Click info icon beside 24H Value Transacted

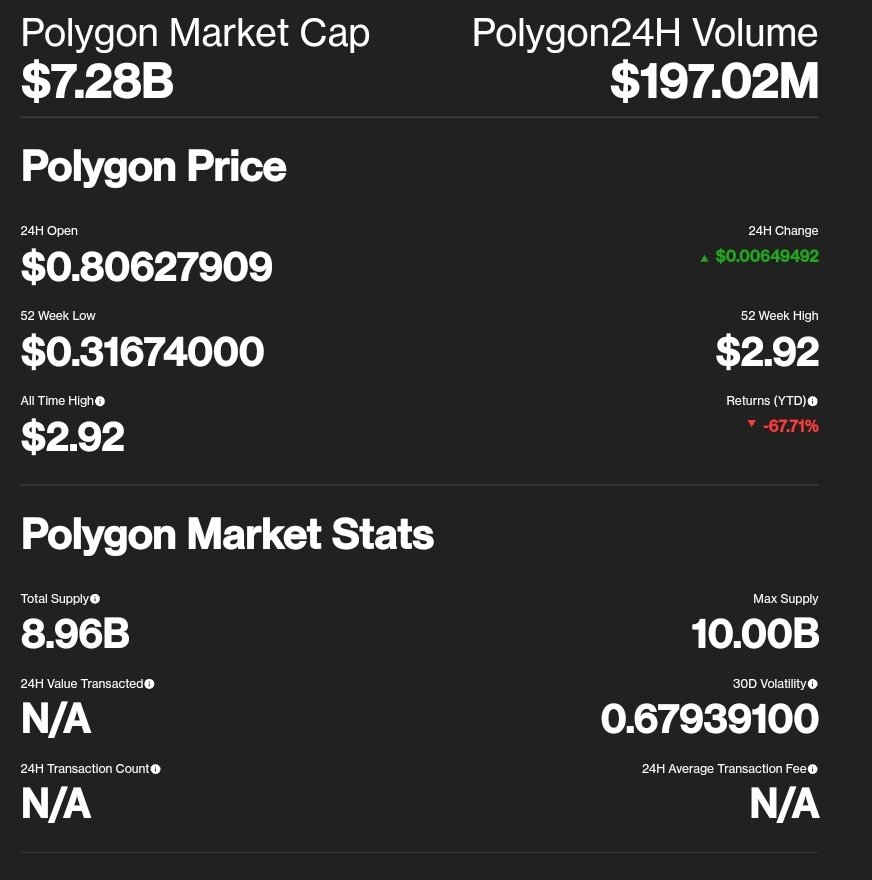(x=149, y=684)
